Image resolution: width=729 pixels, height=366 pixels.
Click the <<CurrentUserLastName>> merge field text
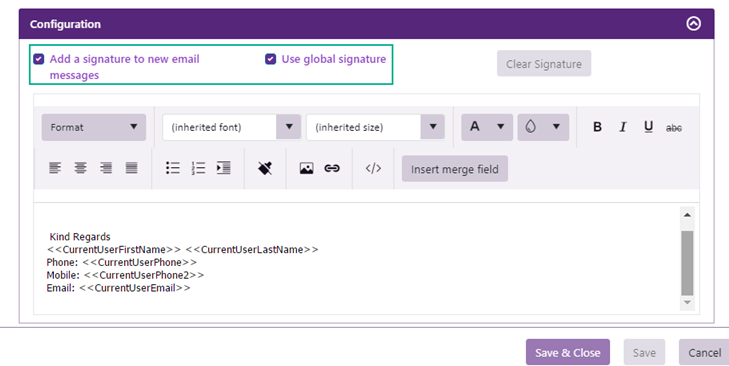click(252, 250)
